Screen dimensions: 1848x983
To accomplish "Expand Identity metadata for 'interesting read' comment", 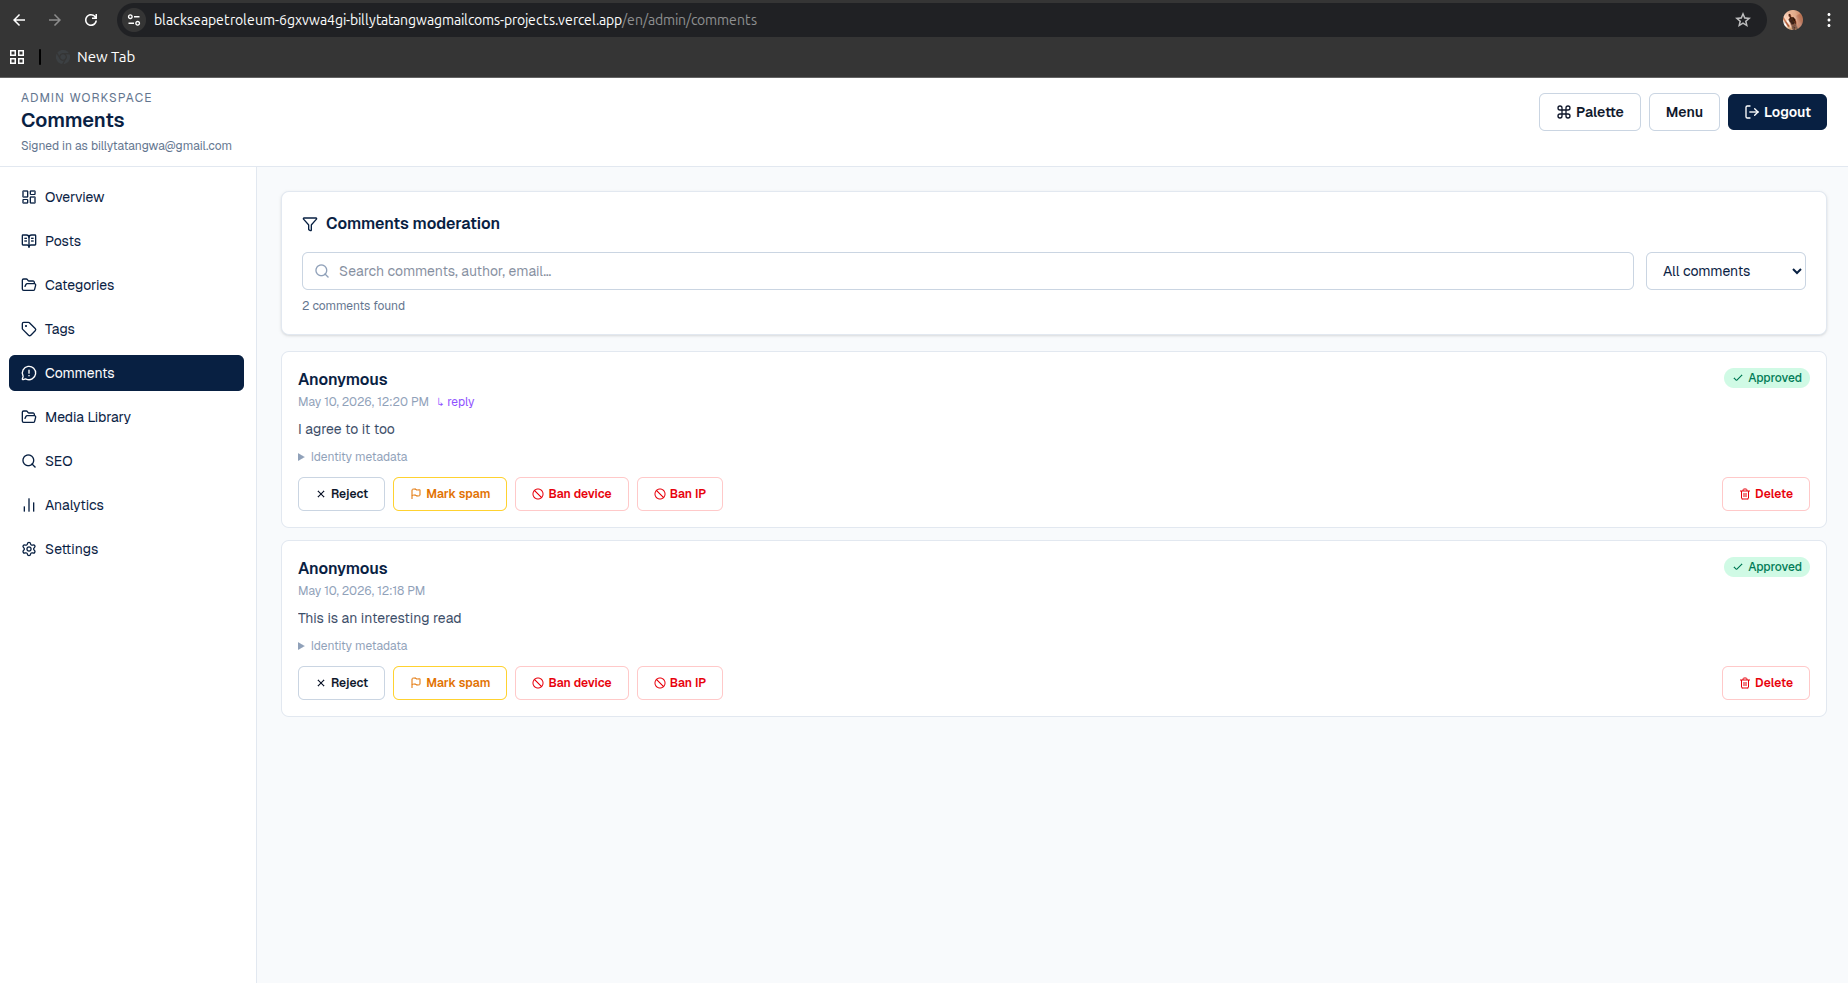I will click(353, 646).
